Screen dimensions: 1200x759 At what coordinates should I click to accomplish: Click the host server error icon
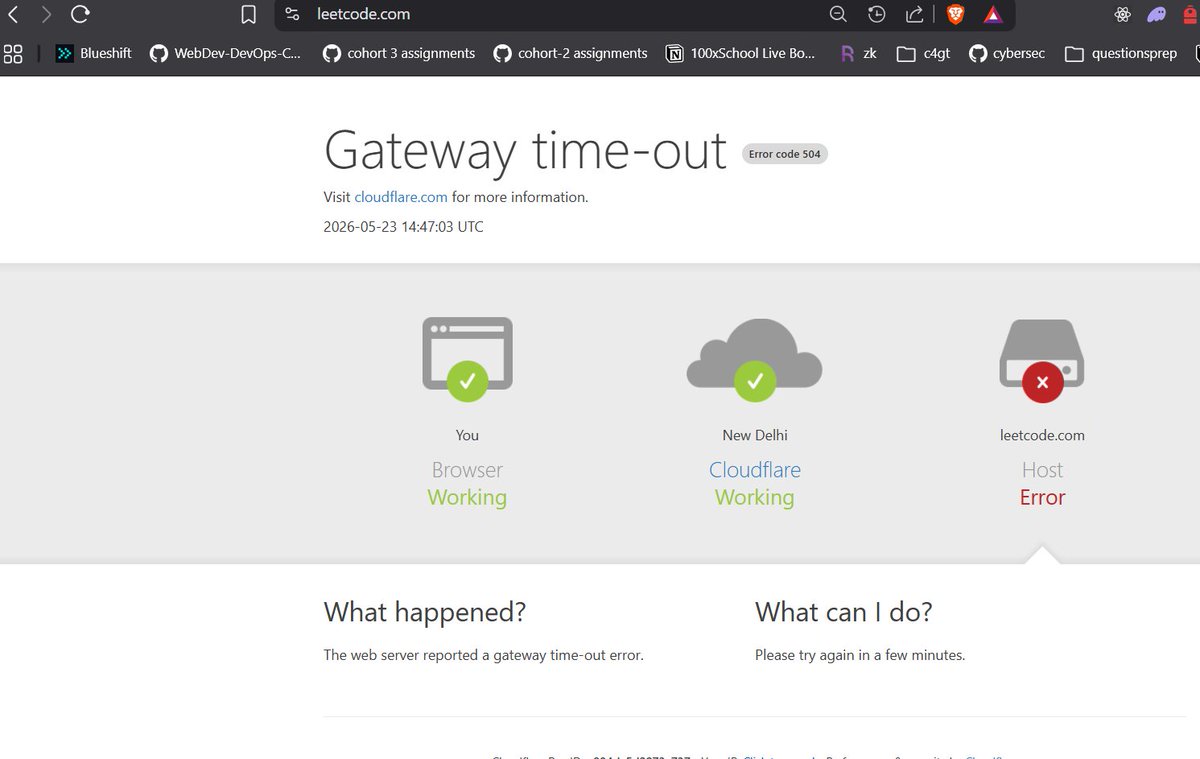[1042, 359]
